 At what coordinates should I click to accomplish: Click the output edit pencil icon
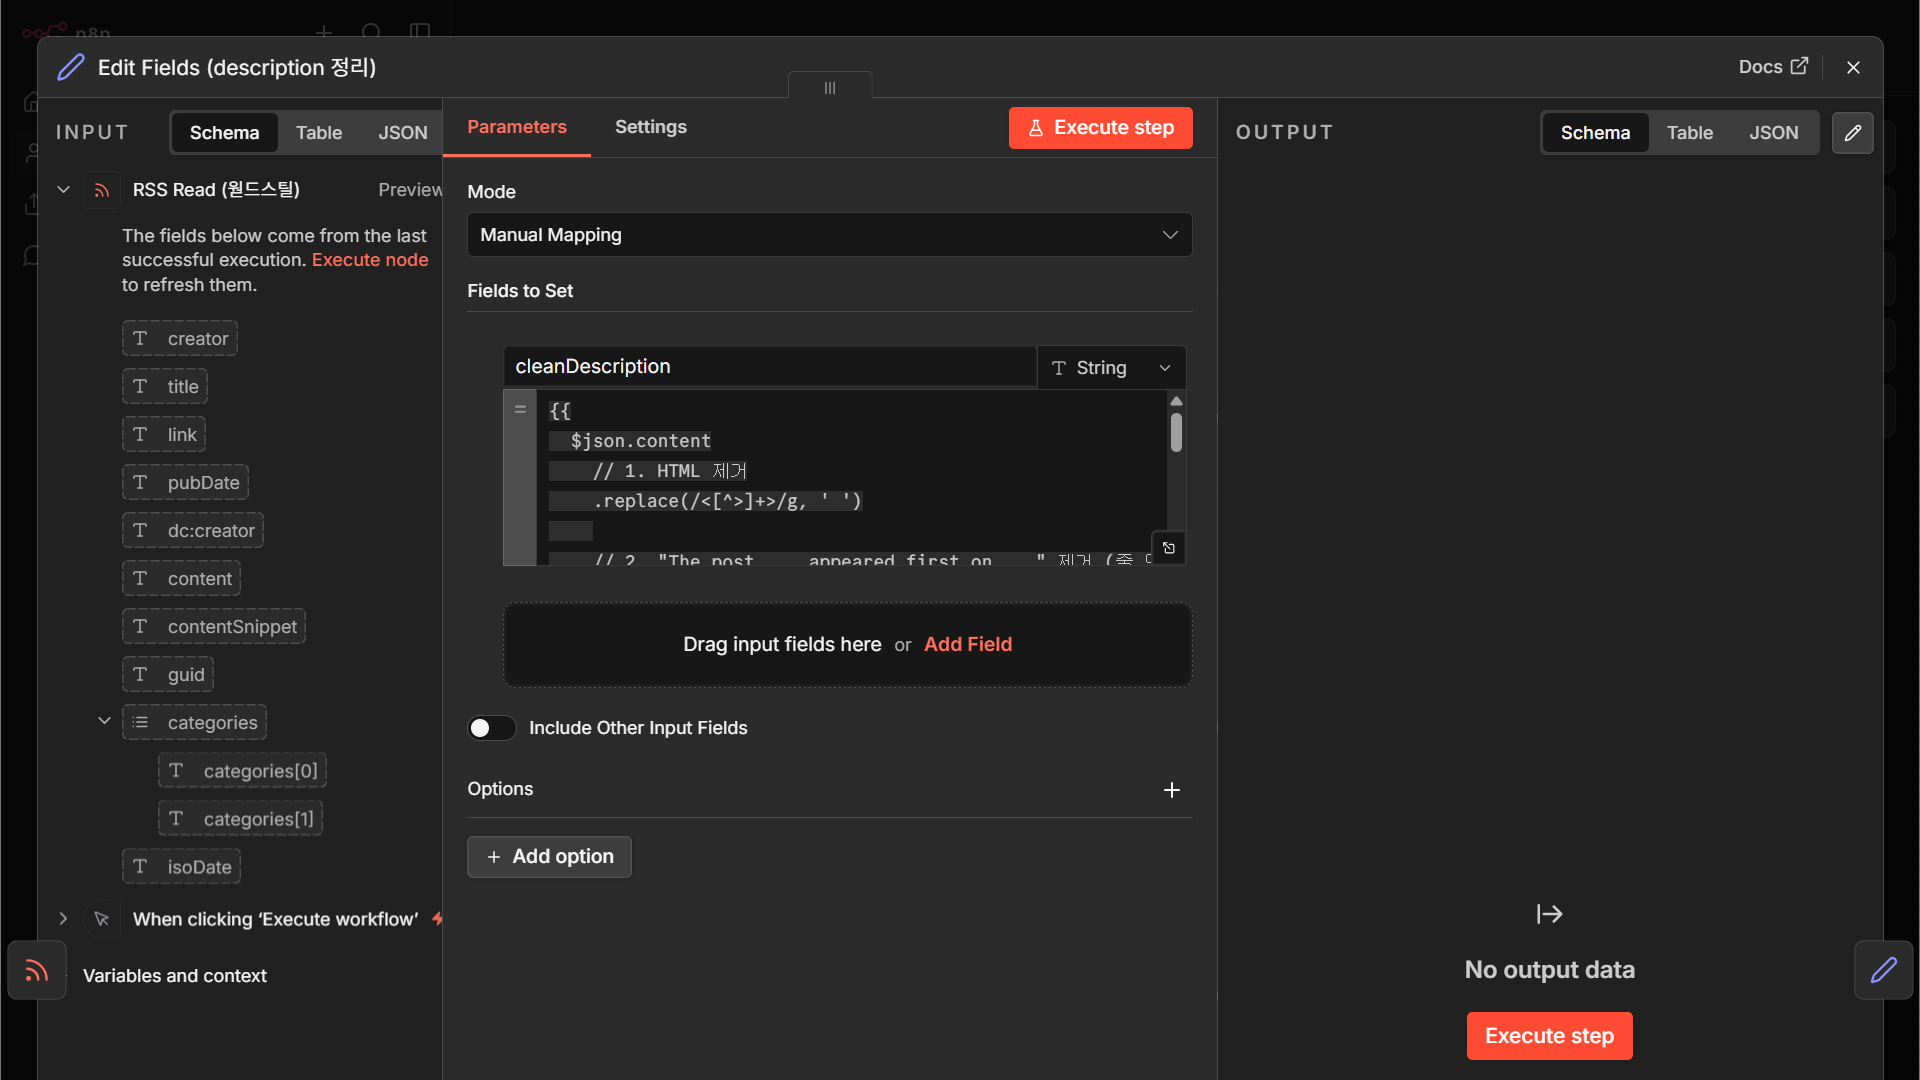(x=1852, y=133)
